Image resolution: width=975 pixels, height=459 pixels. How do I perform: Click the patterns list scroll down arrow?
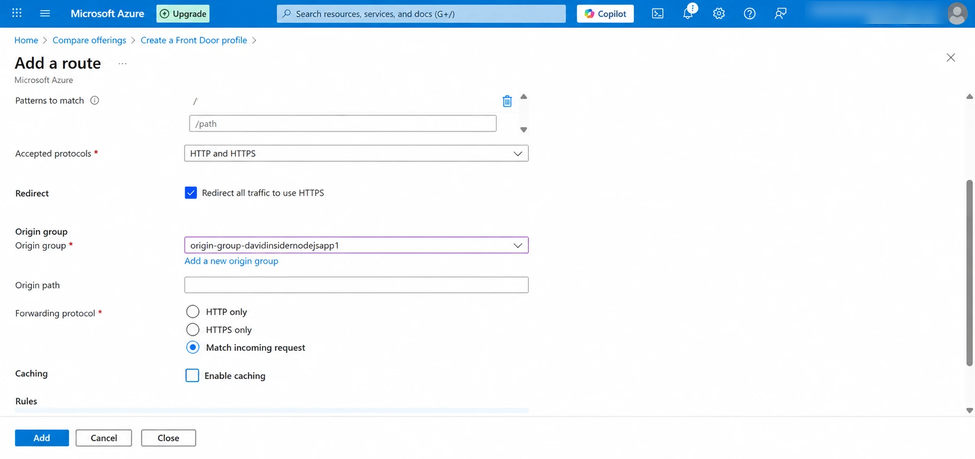(x=524, y=129)
